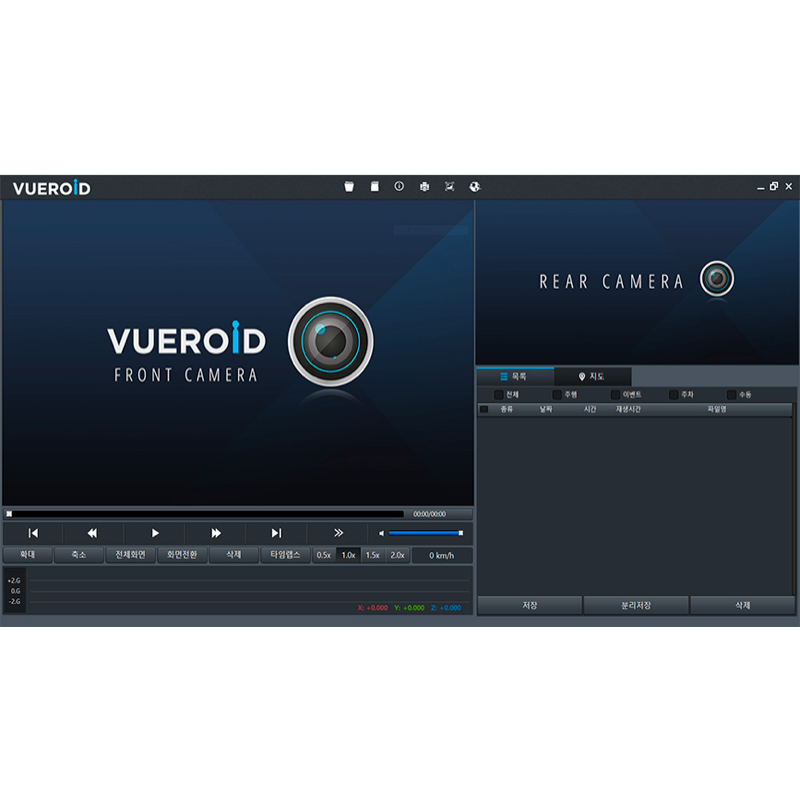Click the volume slider track
Screen dimensions: 800x800
424,533
